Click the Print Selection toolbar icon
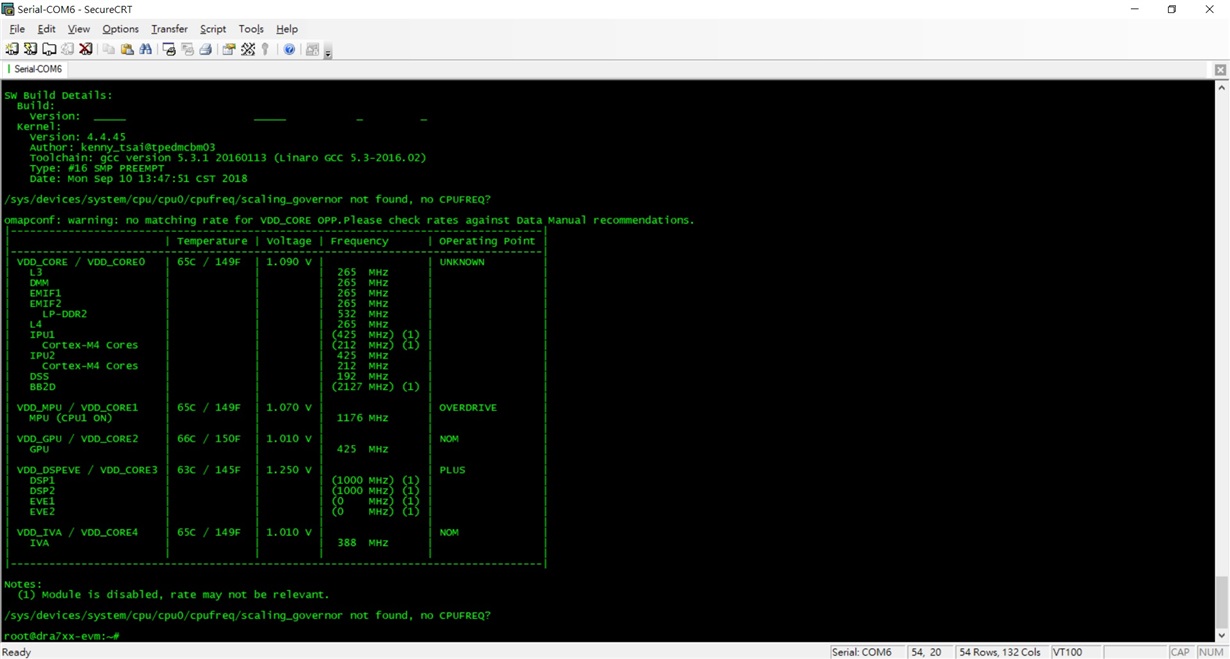The height and width of the screenshot is (659, 1230). pyautogui.click(x=187, y=49)
